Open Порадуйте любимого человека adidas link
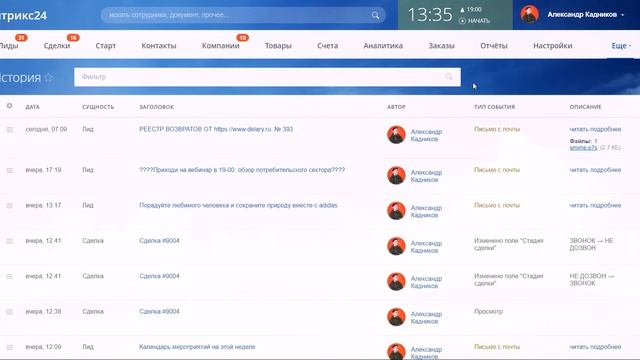The image size is (640, 360). (x=238, y=205)
